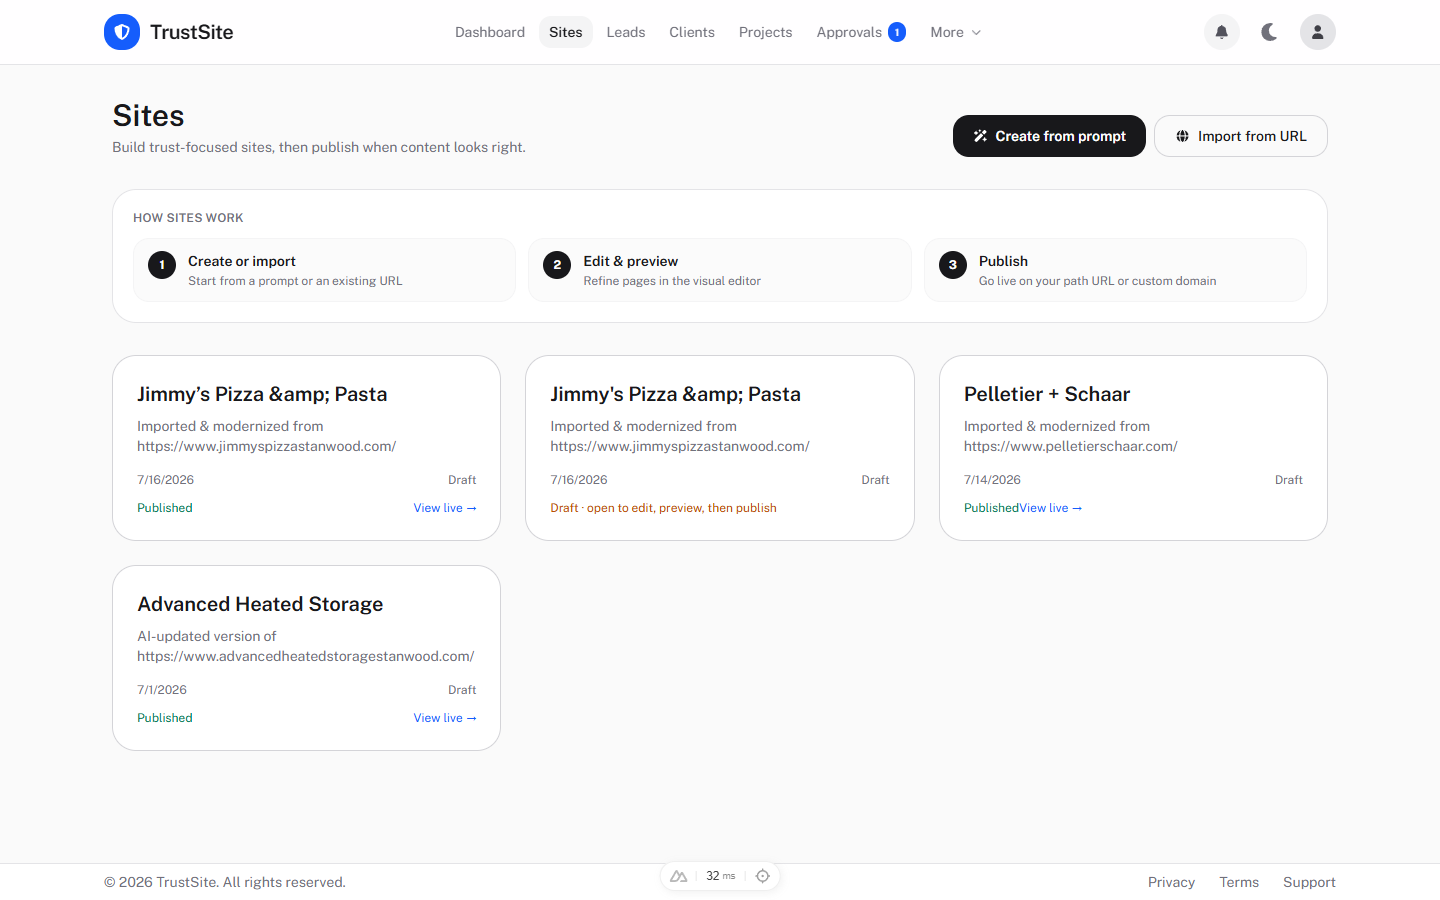Click the Publish step heading

click(x=1003, y=261)
